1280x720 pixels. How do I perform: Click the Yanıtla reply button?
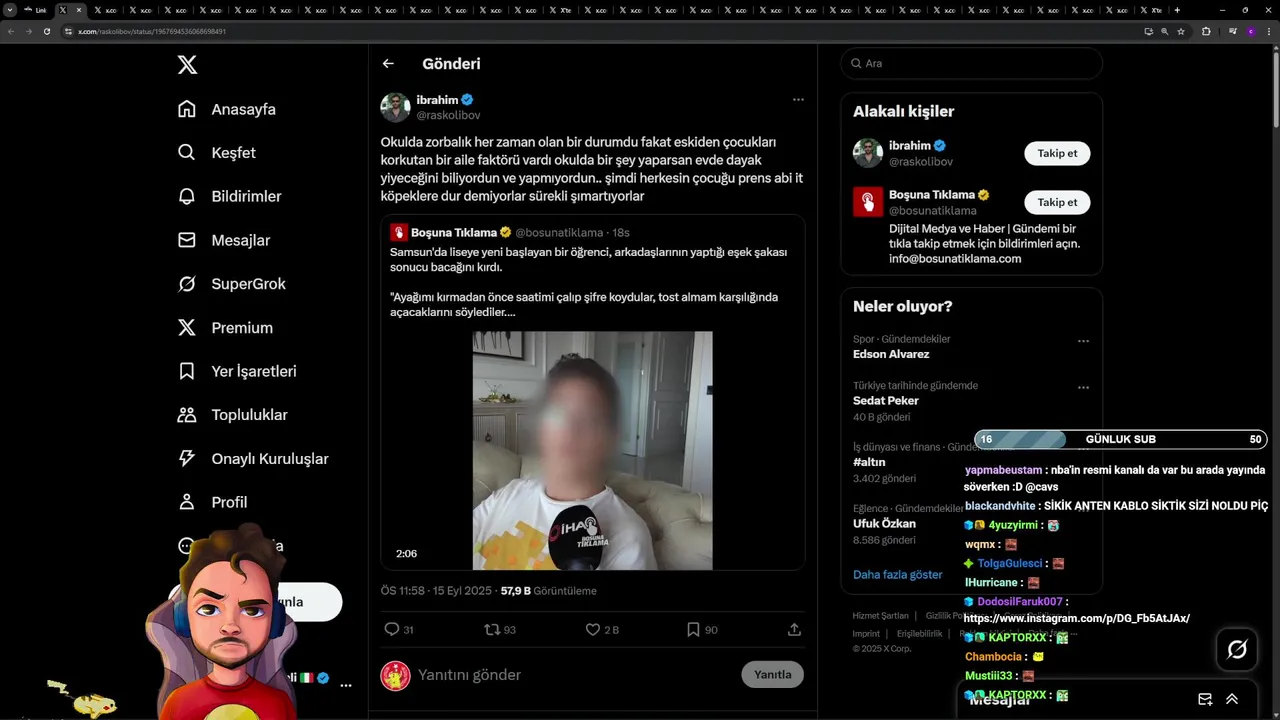(773, 674)
